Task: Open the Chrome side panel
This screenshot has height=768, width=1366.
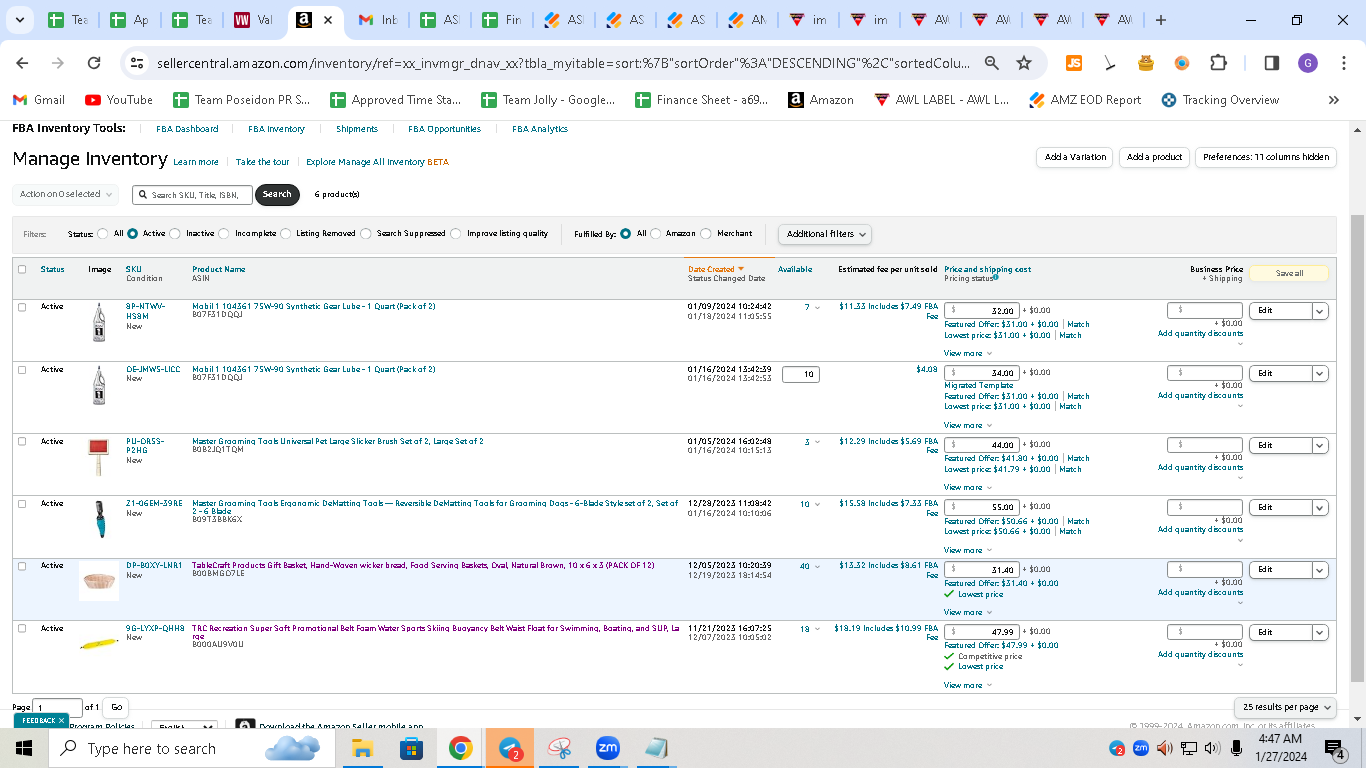Action: [1272, 63]
